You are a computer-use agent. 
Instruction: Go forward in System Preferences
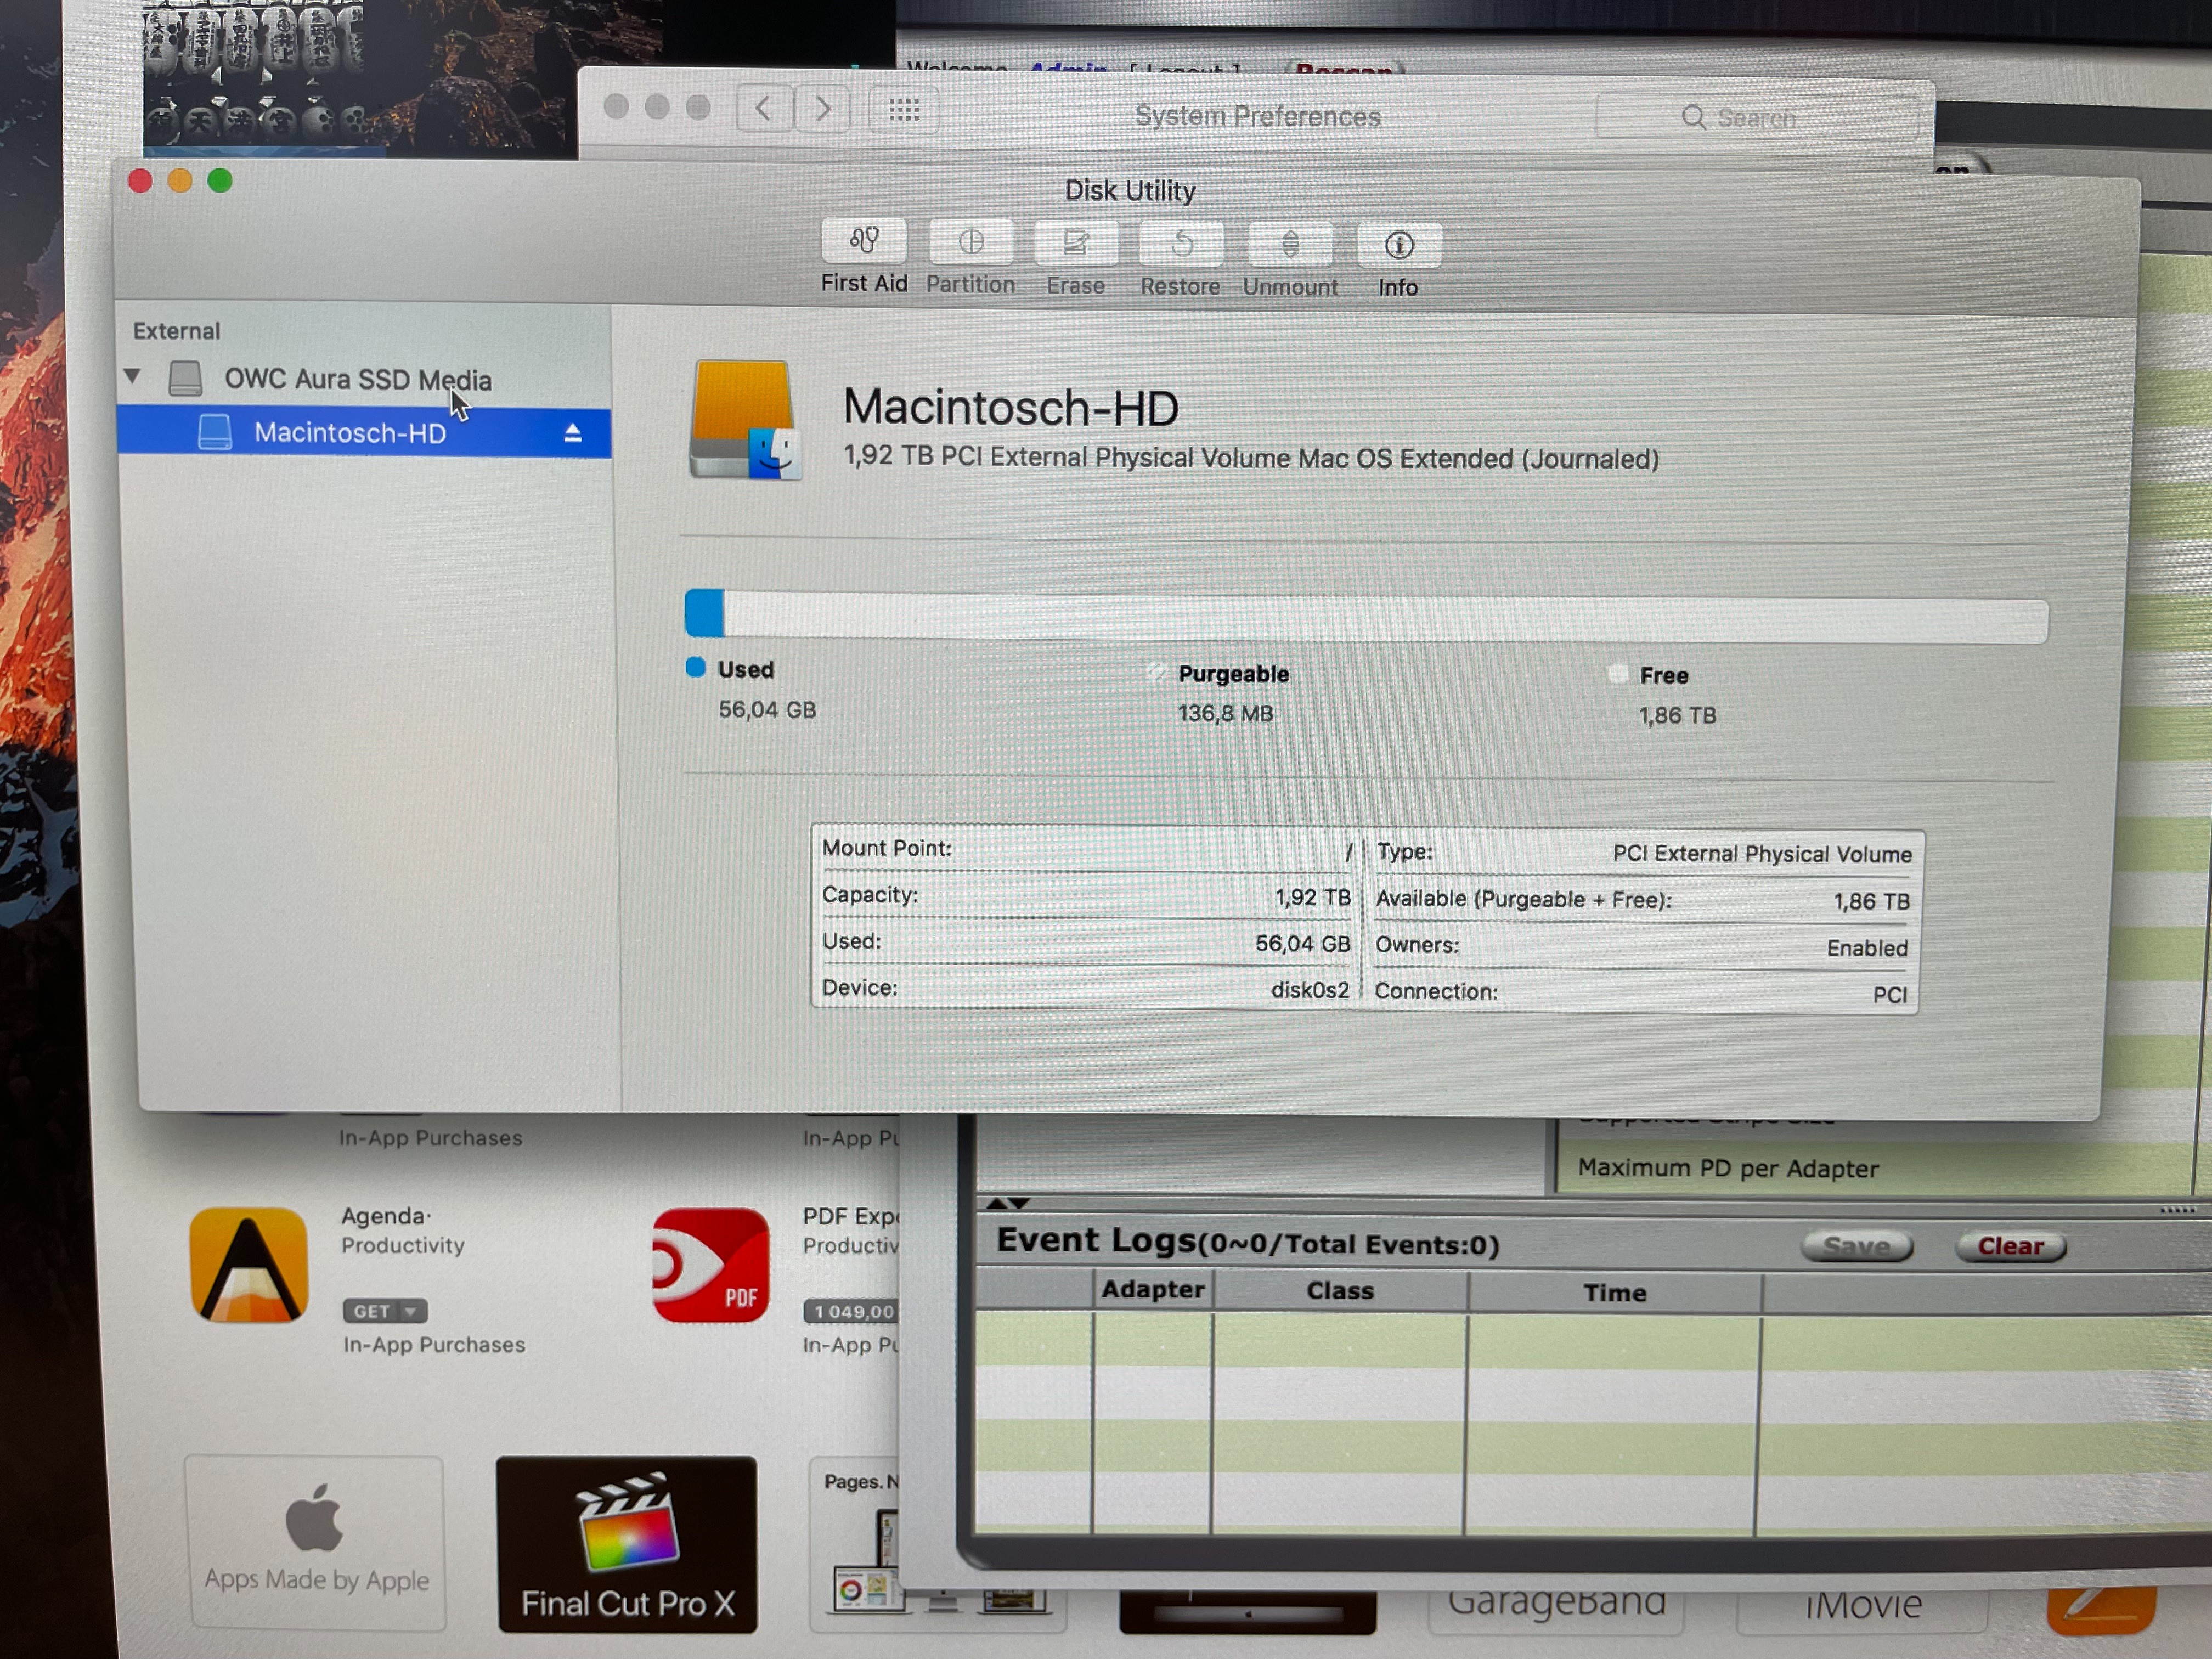click(822, 108)
